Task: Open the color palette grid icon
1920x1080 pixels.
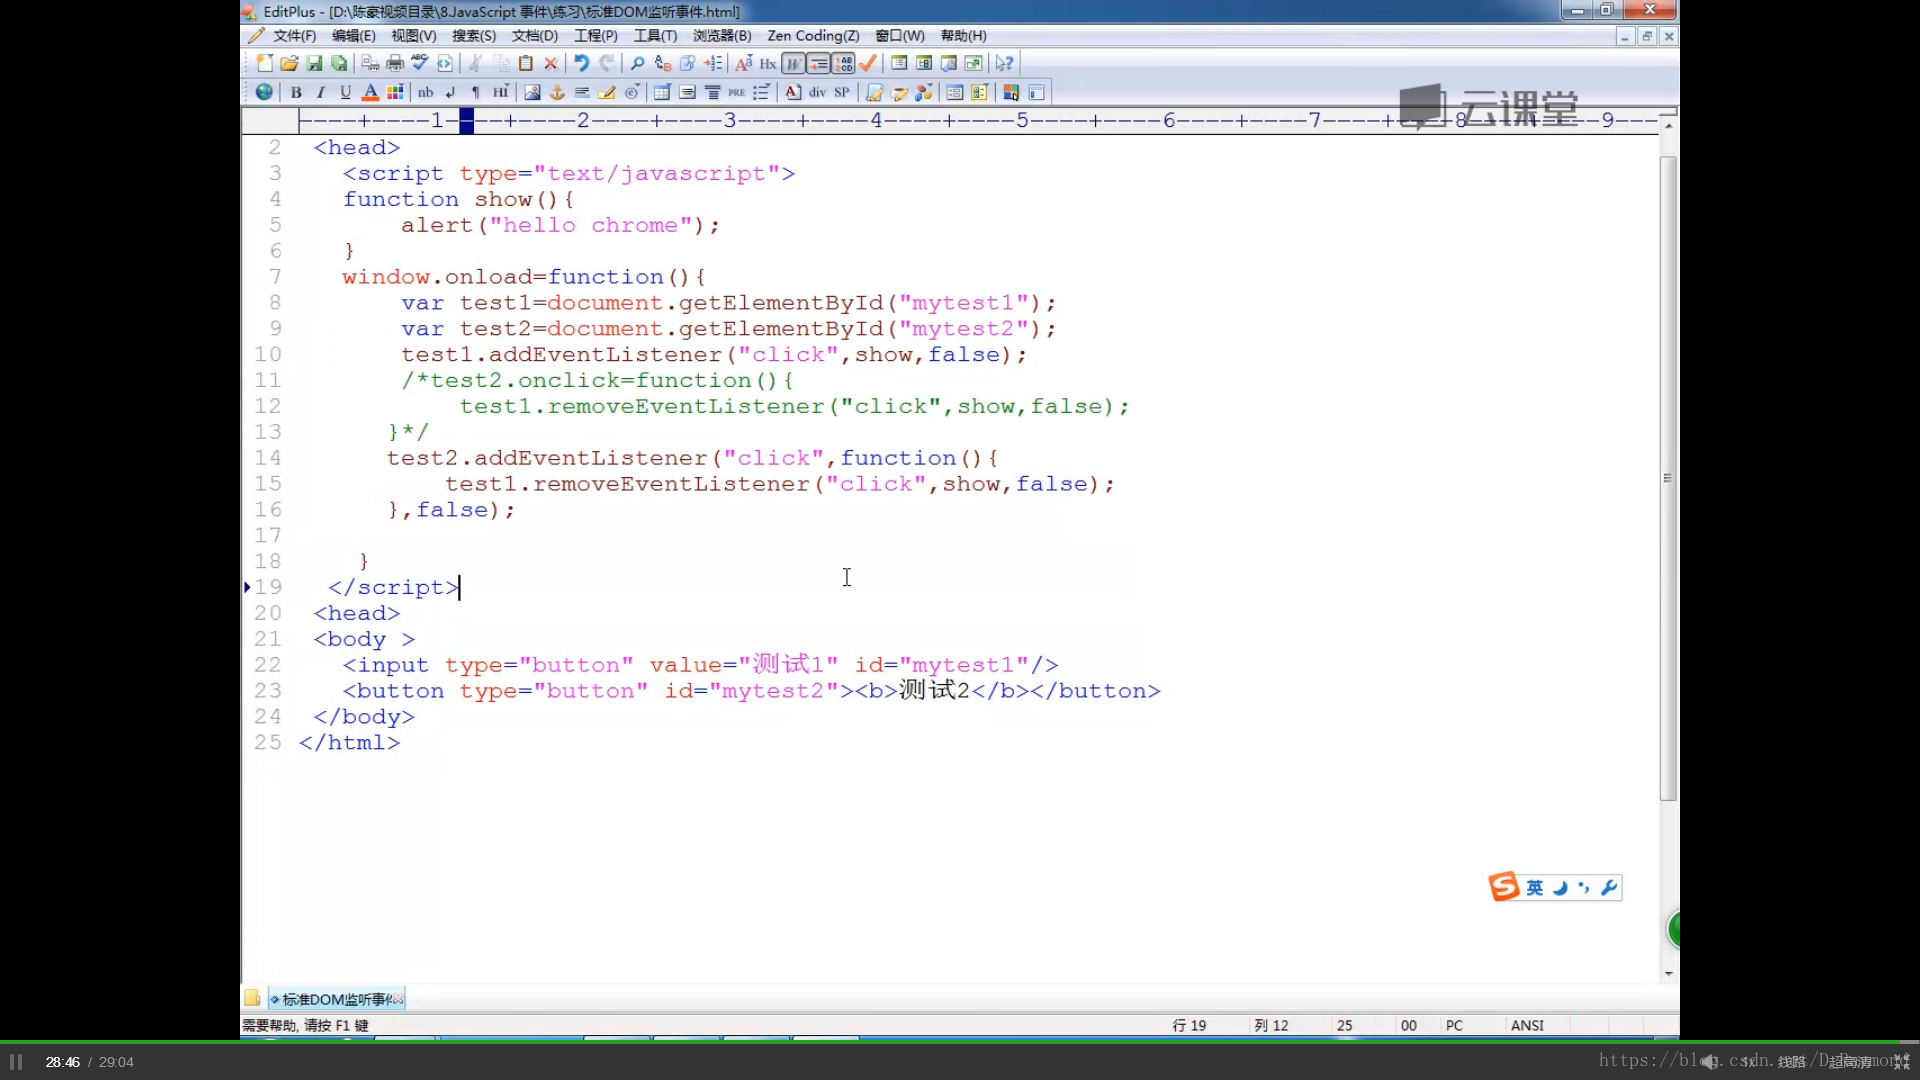Action: coord(395,92)
